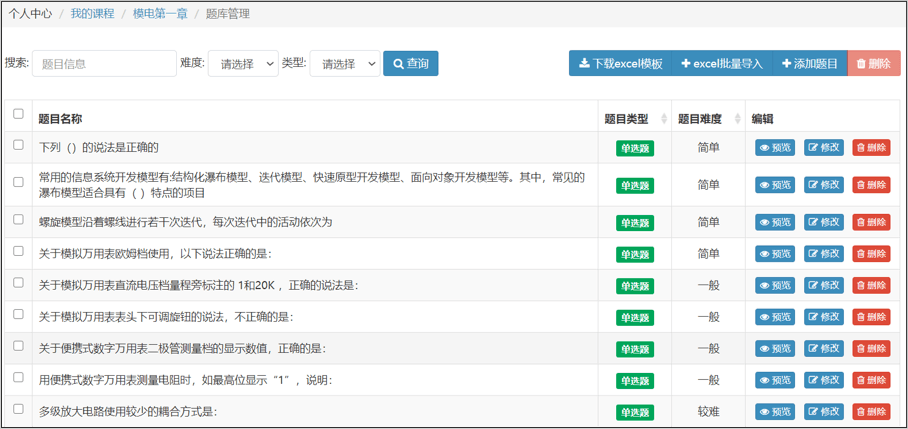Image resolution: width=908 pixels, height=429 pixels.
Task: Click 下载excel模板 download button
Action: coord(620,64)
